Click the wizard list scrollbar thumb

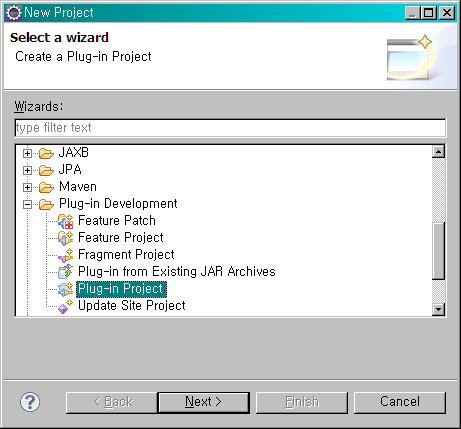pyautogui.click(x=438, y=251)
